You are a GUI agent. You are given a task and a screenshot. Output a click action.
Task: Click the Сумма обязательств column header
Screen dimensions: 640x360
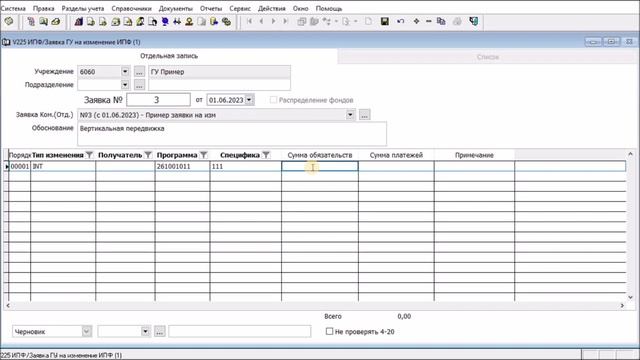coord(320,155)
